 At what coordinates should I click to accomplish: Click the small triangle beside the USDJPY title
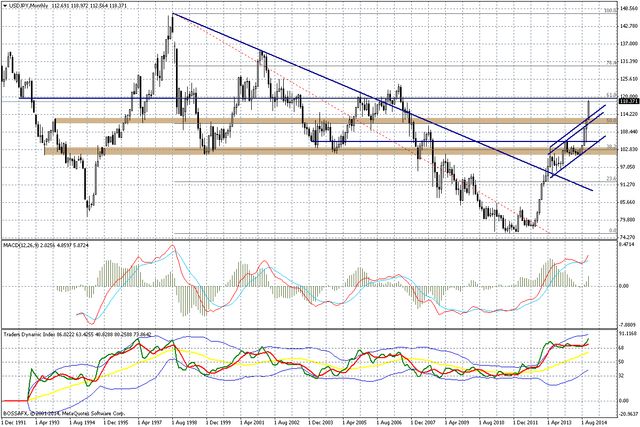tap(4, 7)
